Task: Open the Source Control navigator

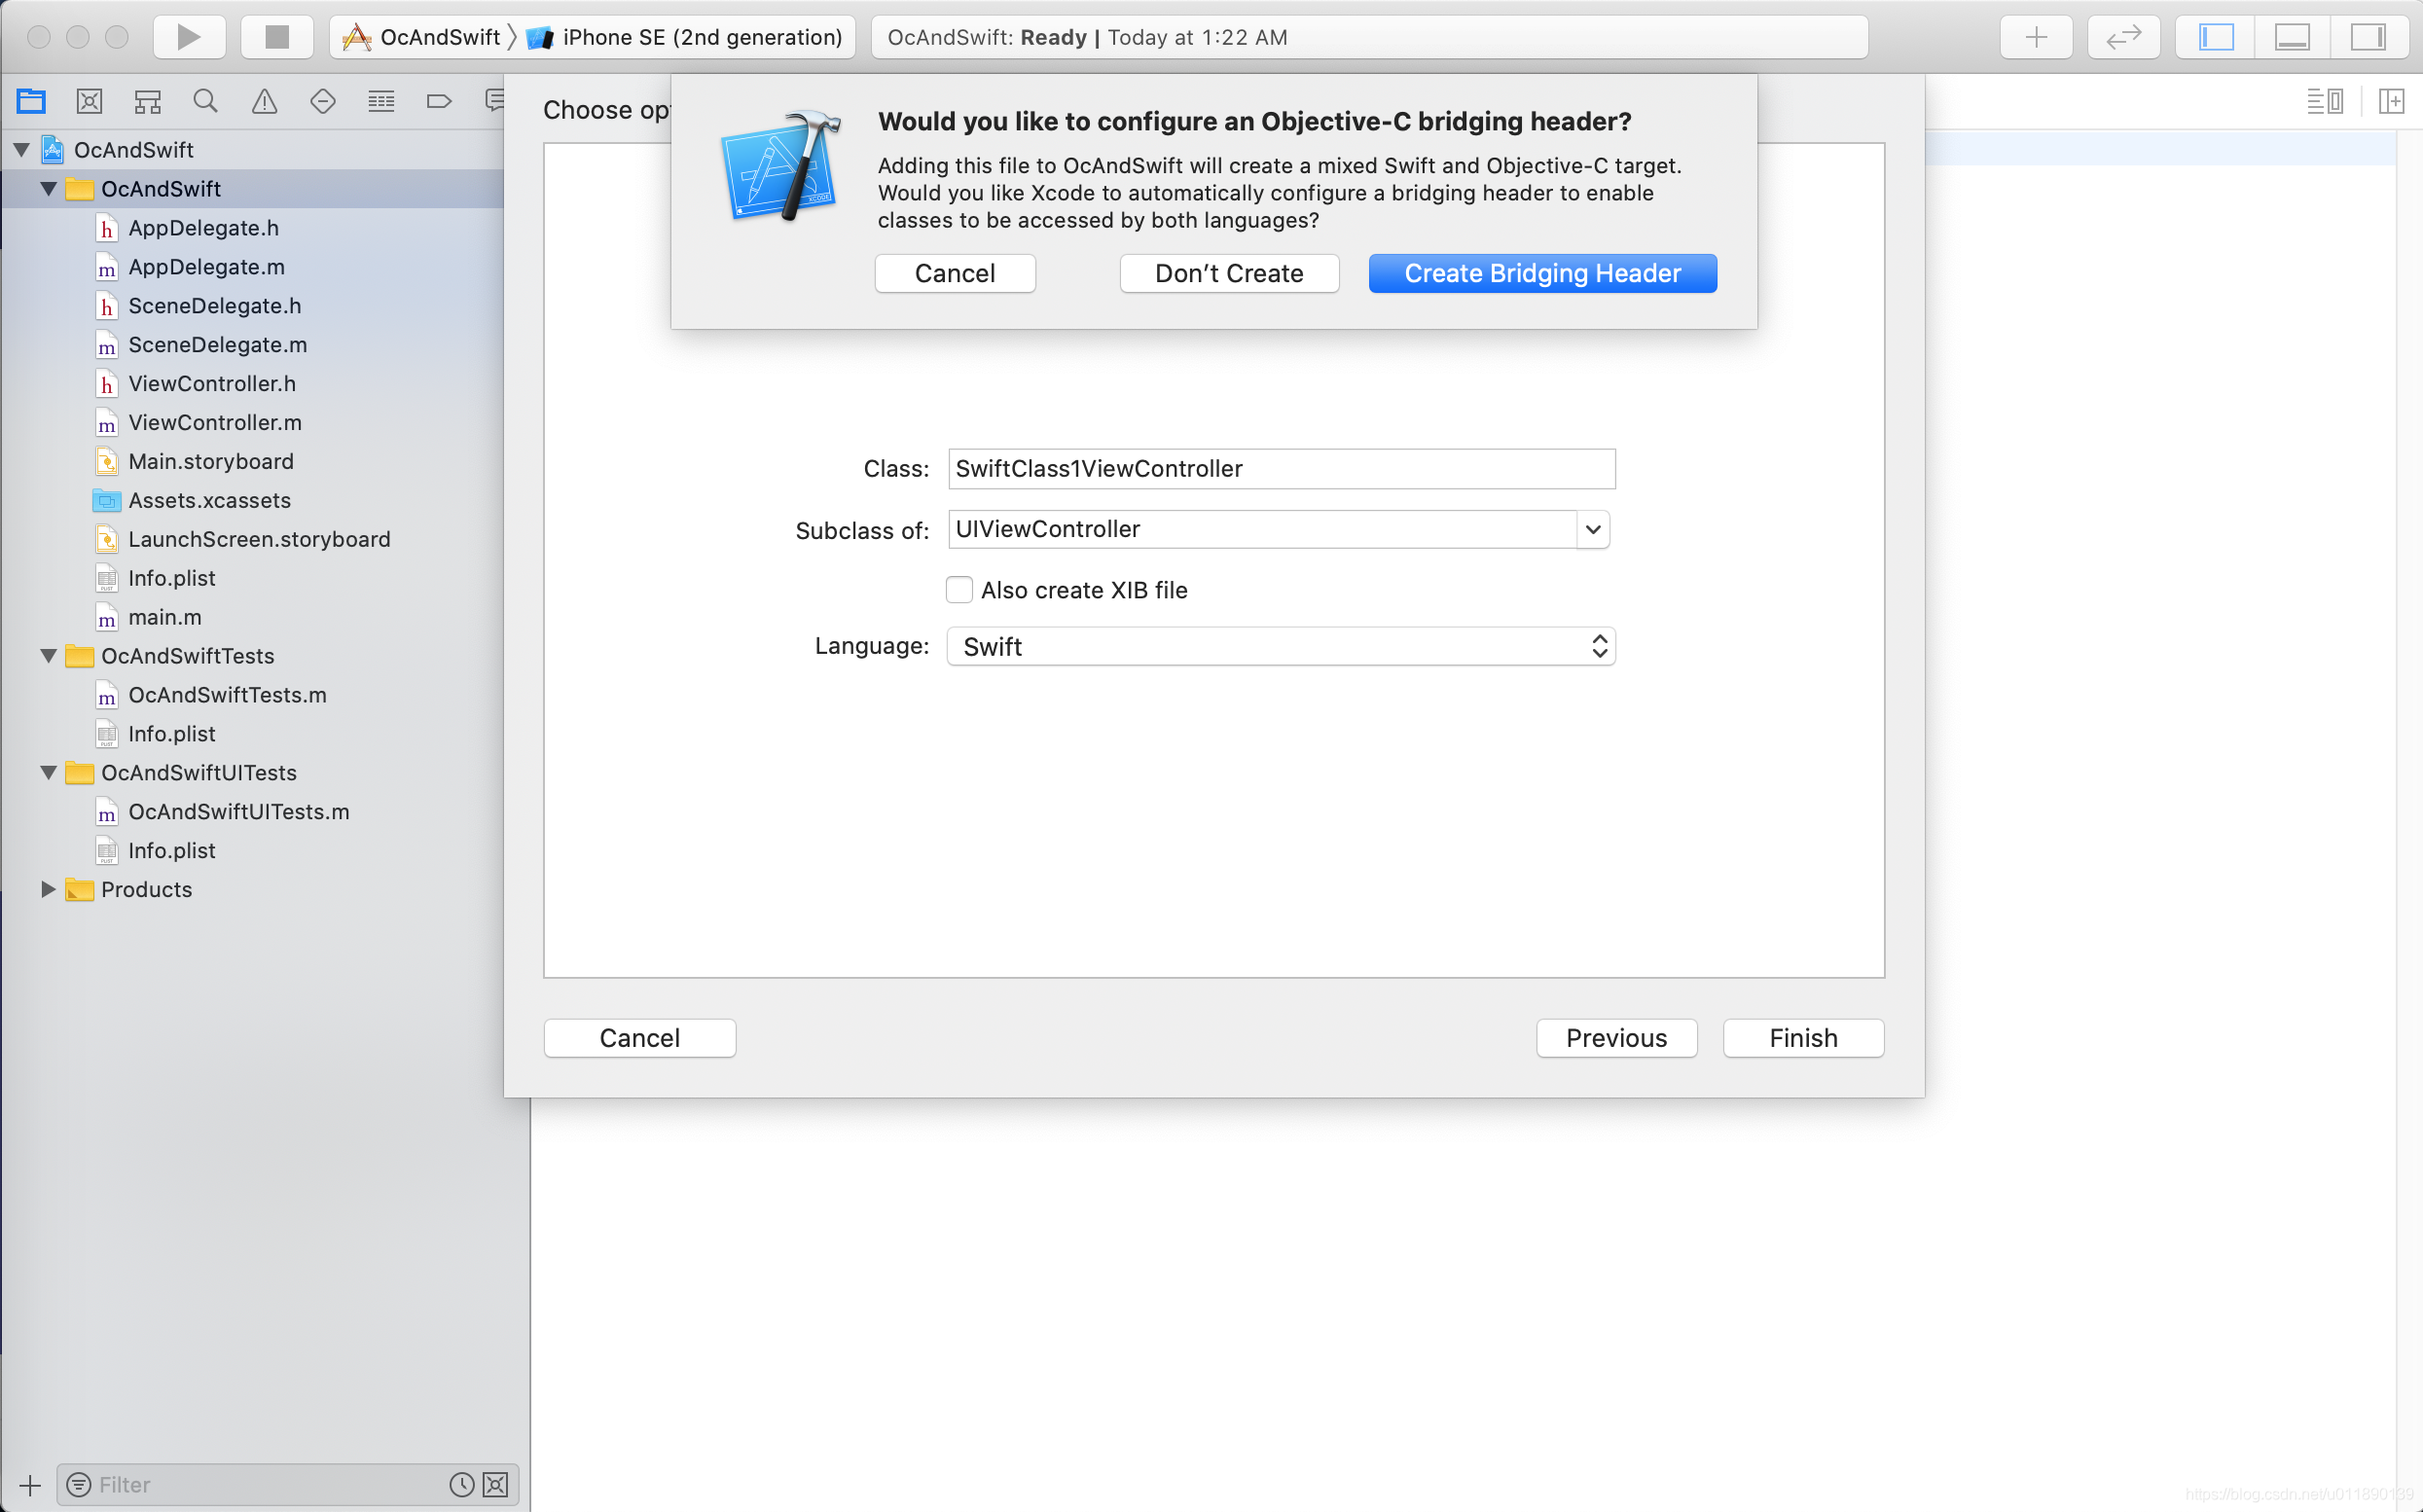Action: click(x=89, y=101)
